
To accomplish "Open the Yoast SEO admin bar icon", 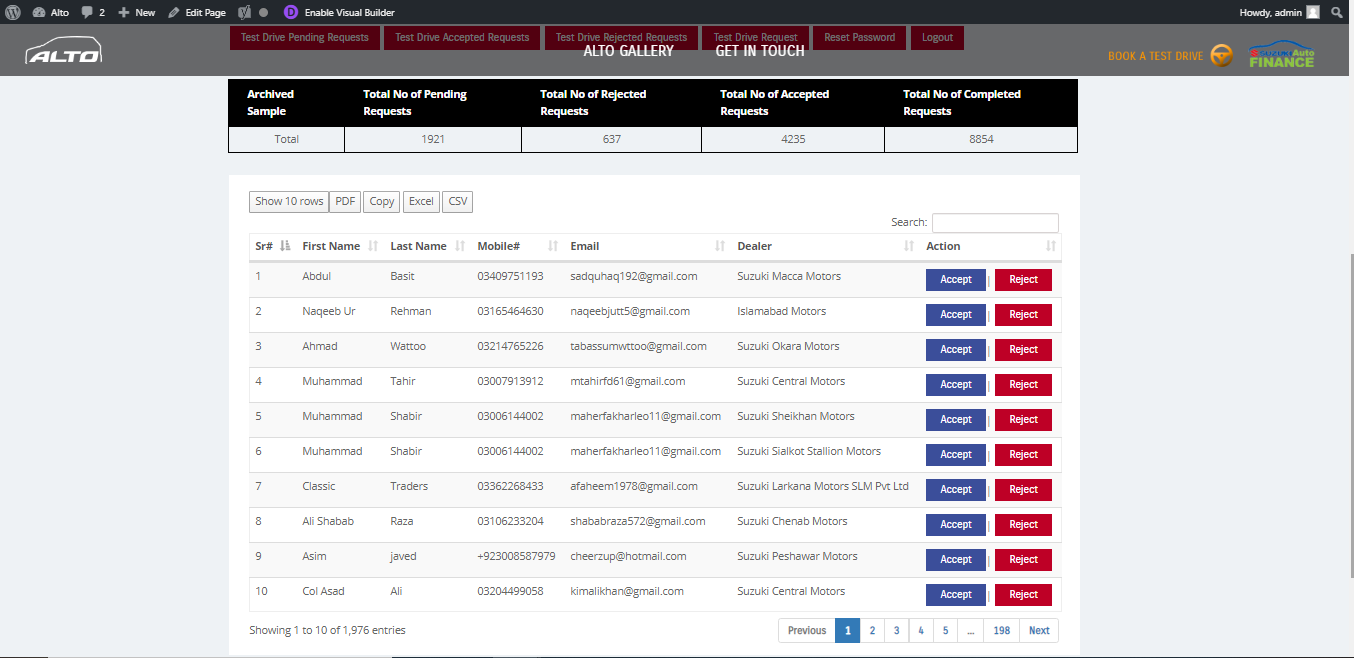I will (x=244, y=12).
